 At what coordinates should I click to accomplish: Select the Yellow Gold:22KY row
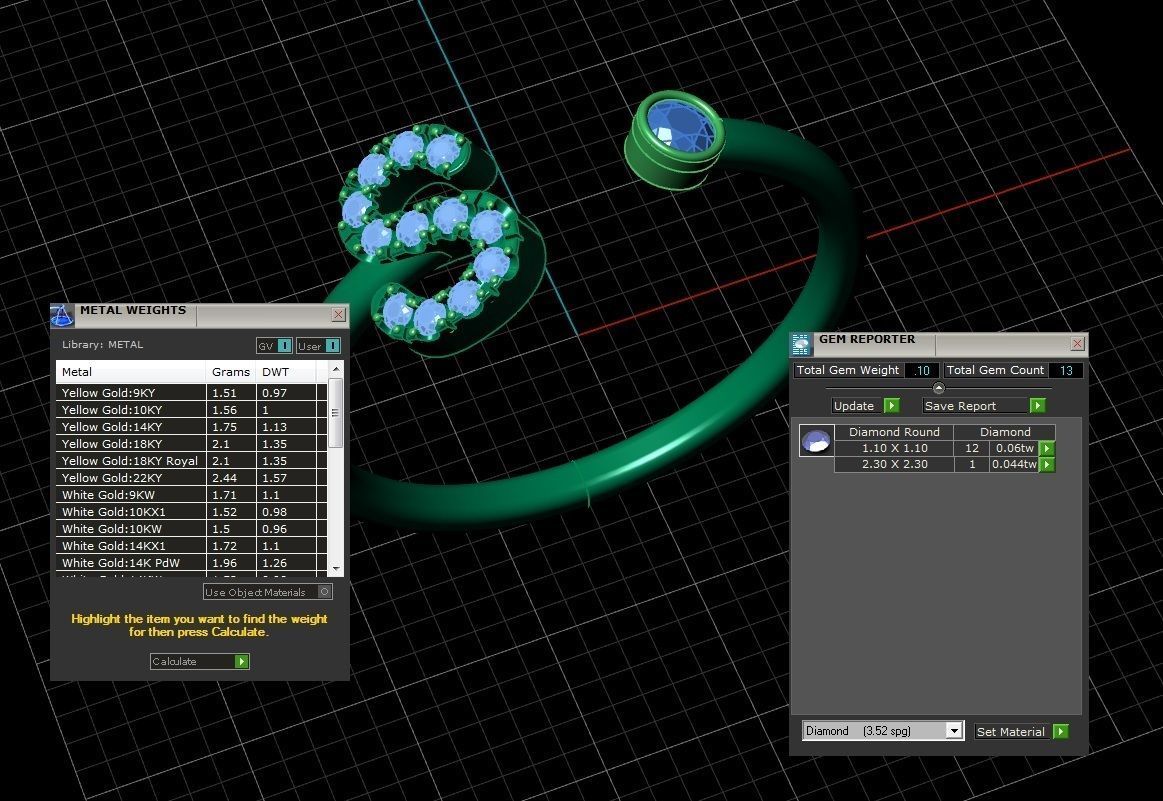[x=191, y=478]
